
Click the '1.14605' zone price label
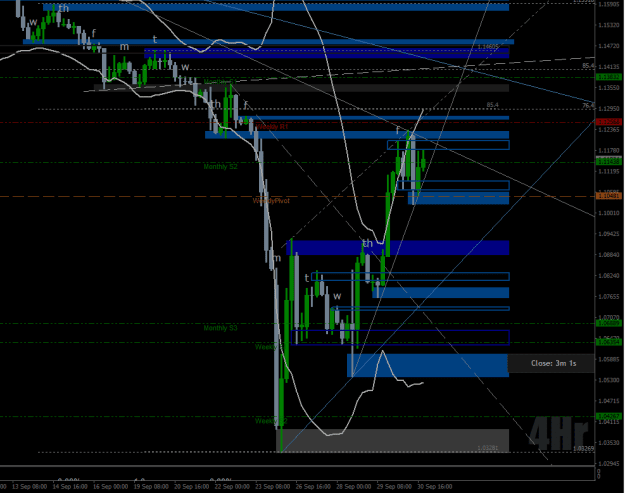[x=488, y=47]
